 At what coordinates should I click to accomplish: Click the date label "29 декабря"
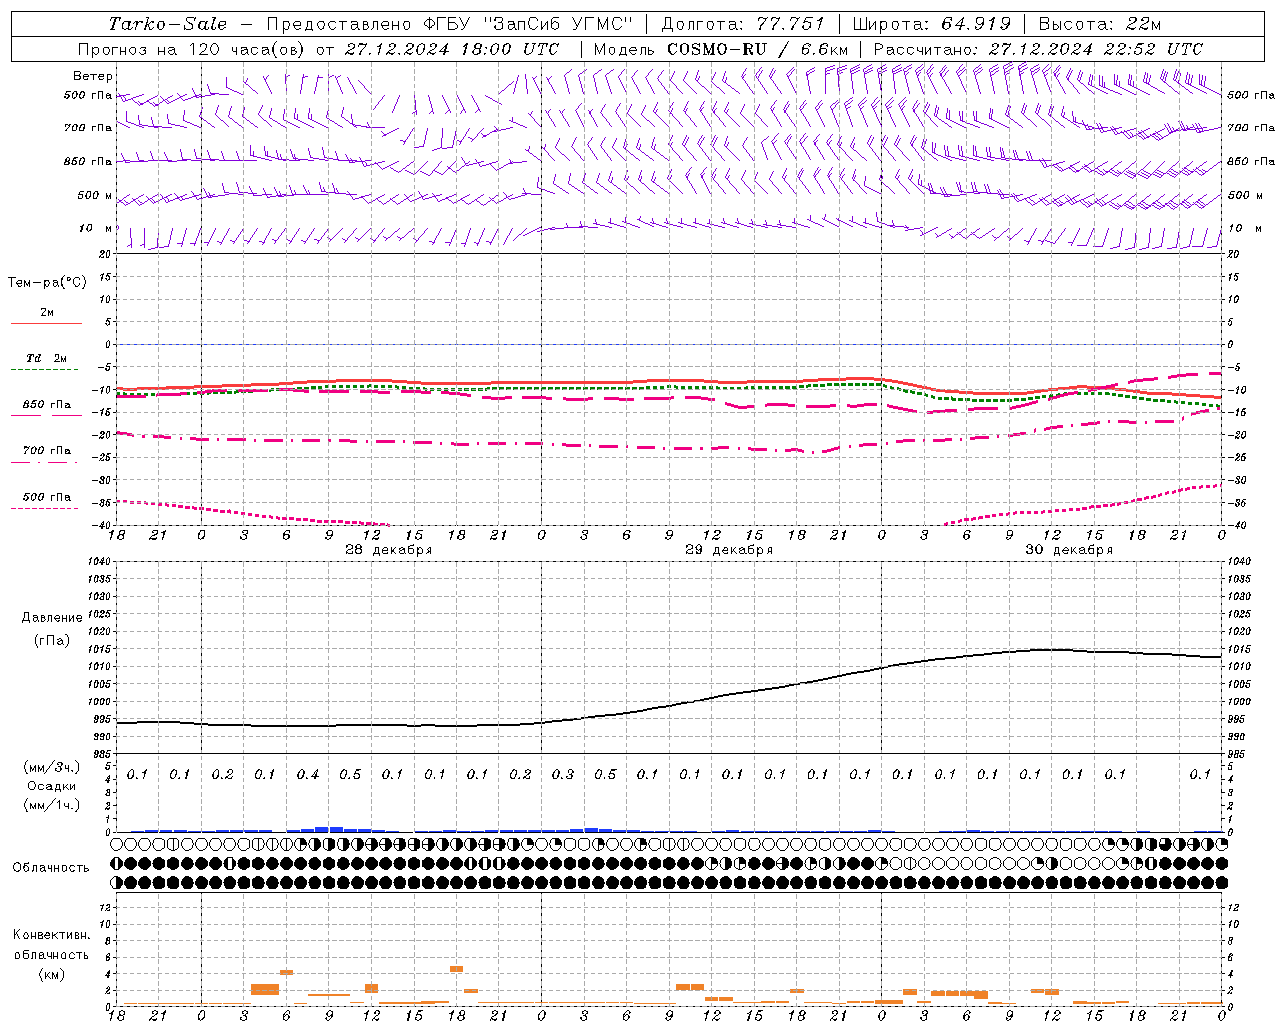tap(729, 550)
